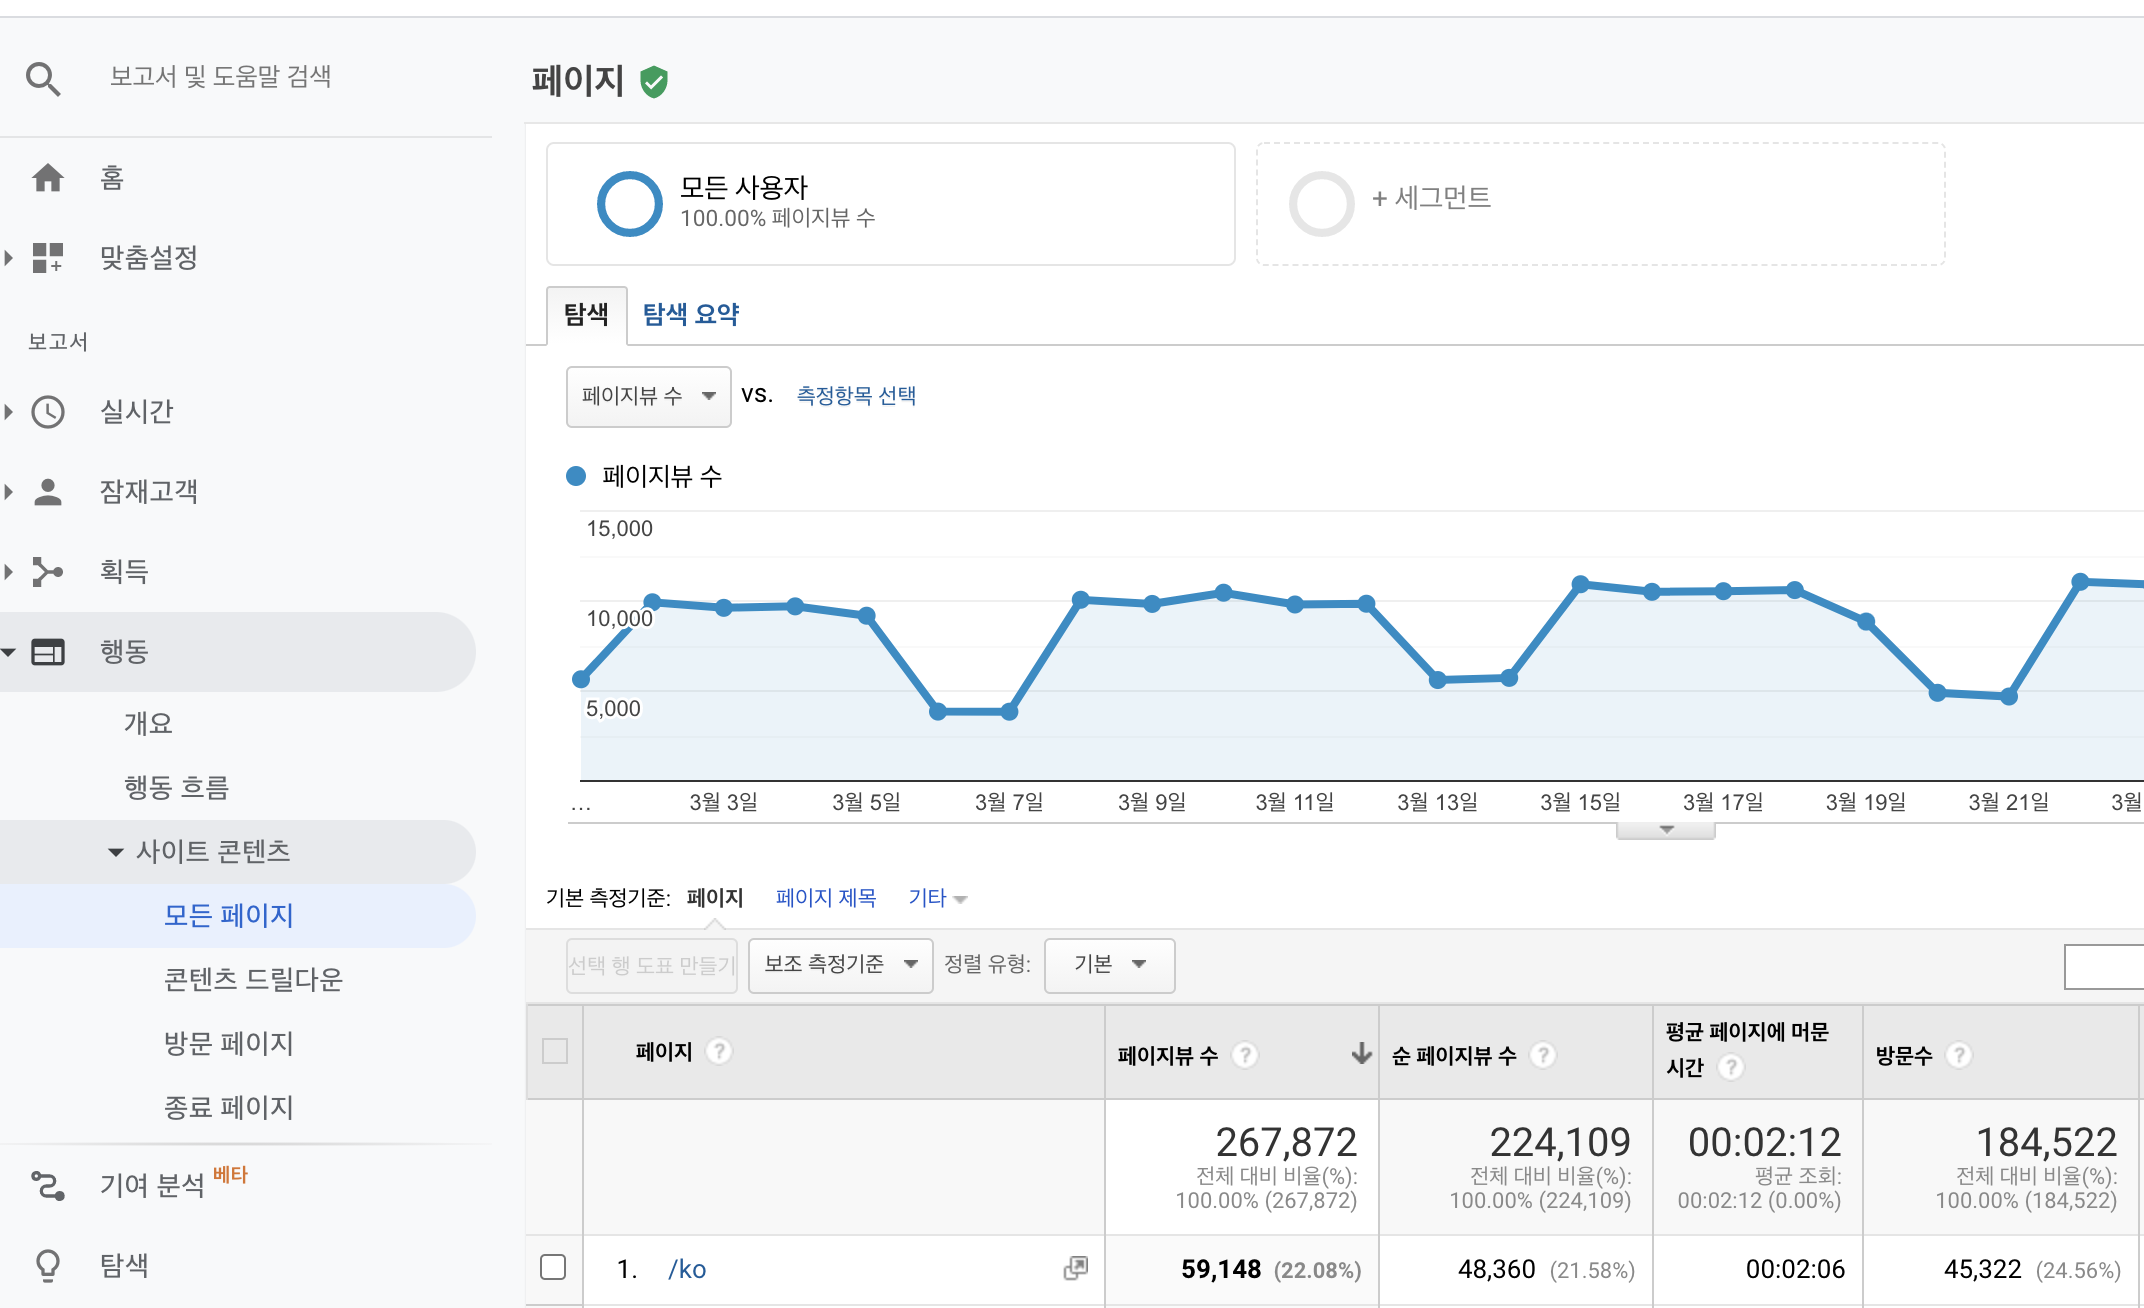Open the 페이지뷰 수 metric dropdown
2144x1308 pixels.
coord(648,396)
